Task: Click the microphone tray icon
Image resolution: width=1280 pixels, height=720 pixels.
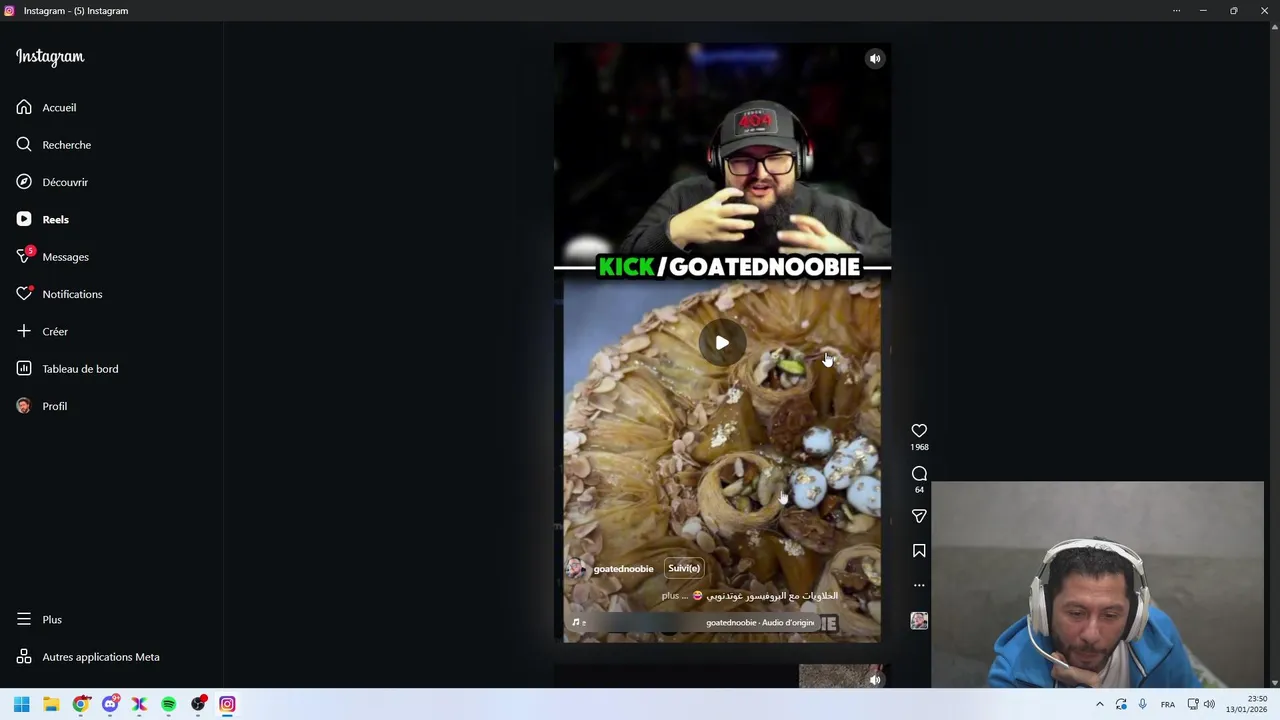Action: pyautogui.click(x=1142, y=704)
